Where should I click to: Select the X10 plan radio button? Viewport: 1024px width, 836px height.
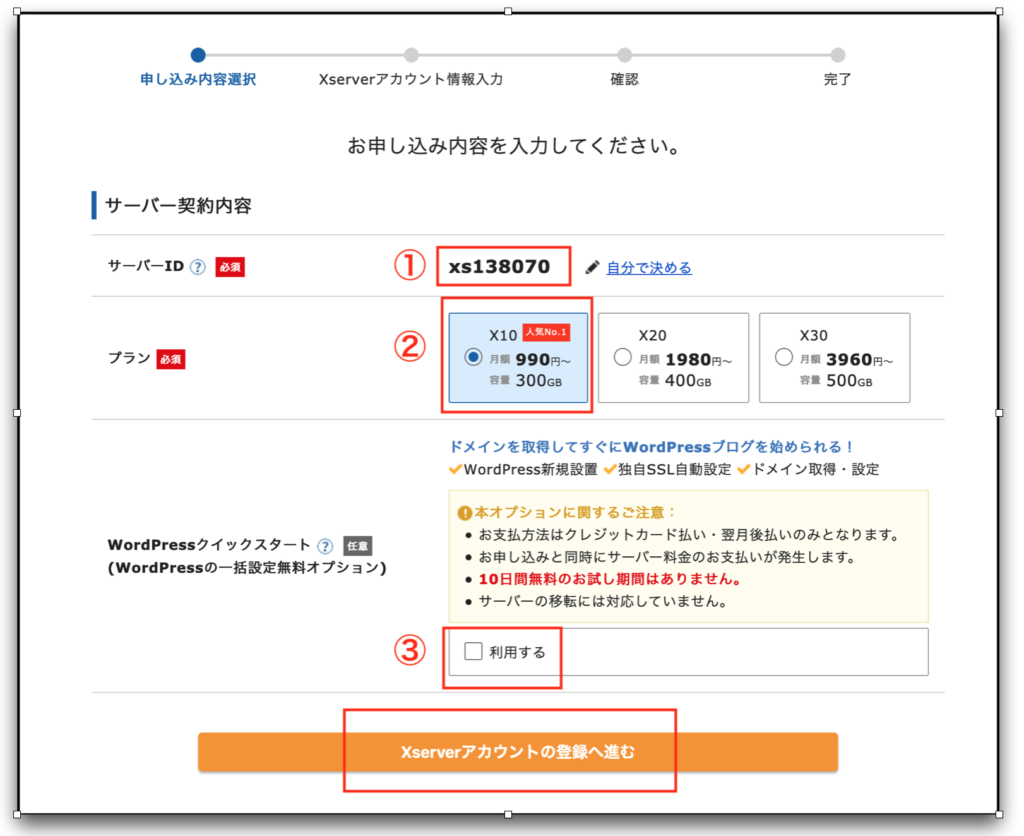pos(473,357)
